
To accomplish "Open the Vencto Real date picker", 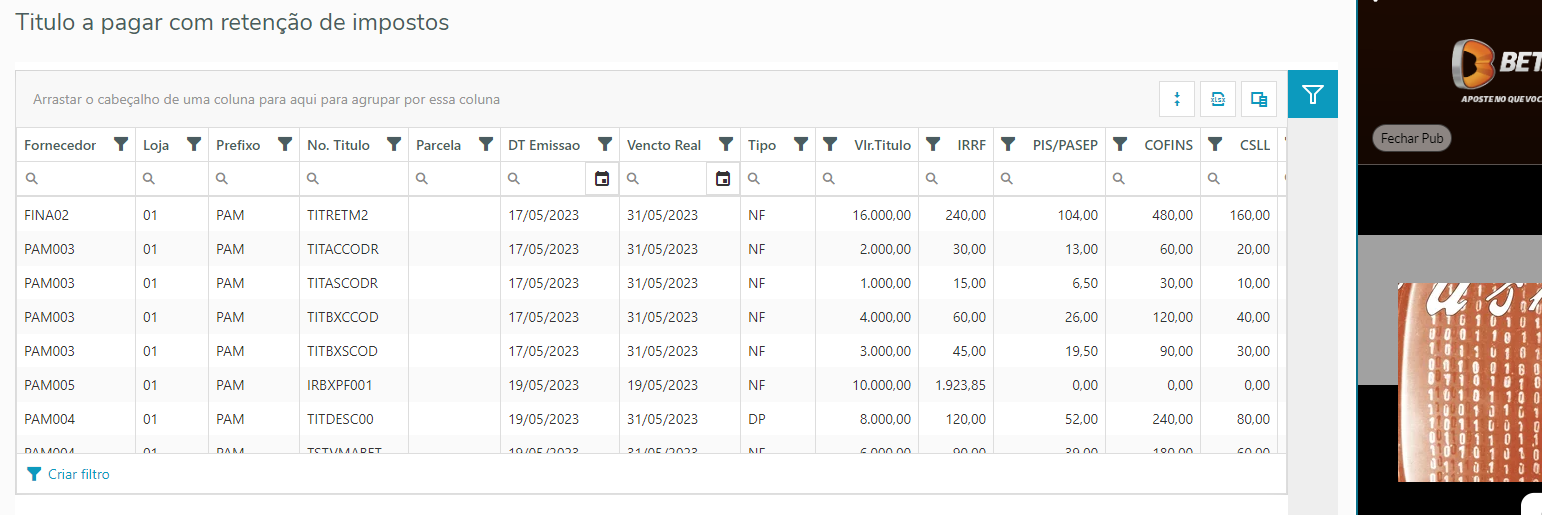I will [x=722, y=179].
